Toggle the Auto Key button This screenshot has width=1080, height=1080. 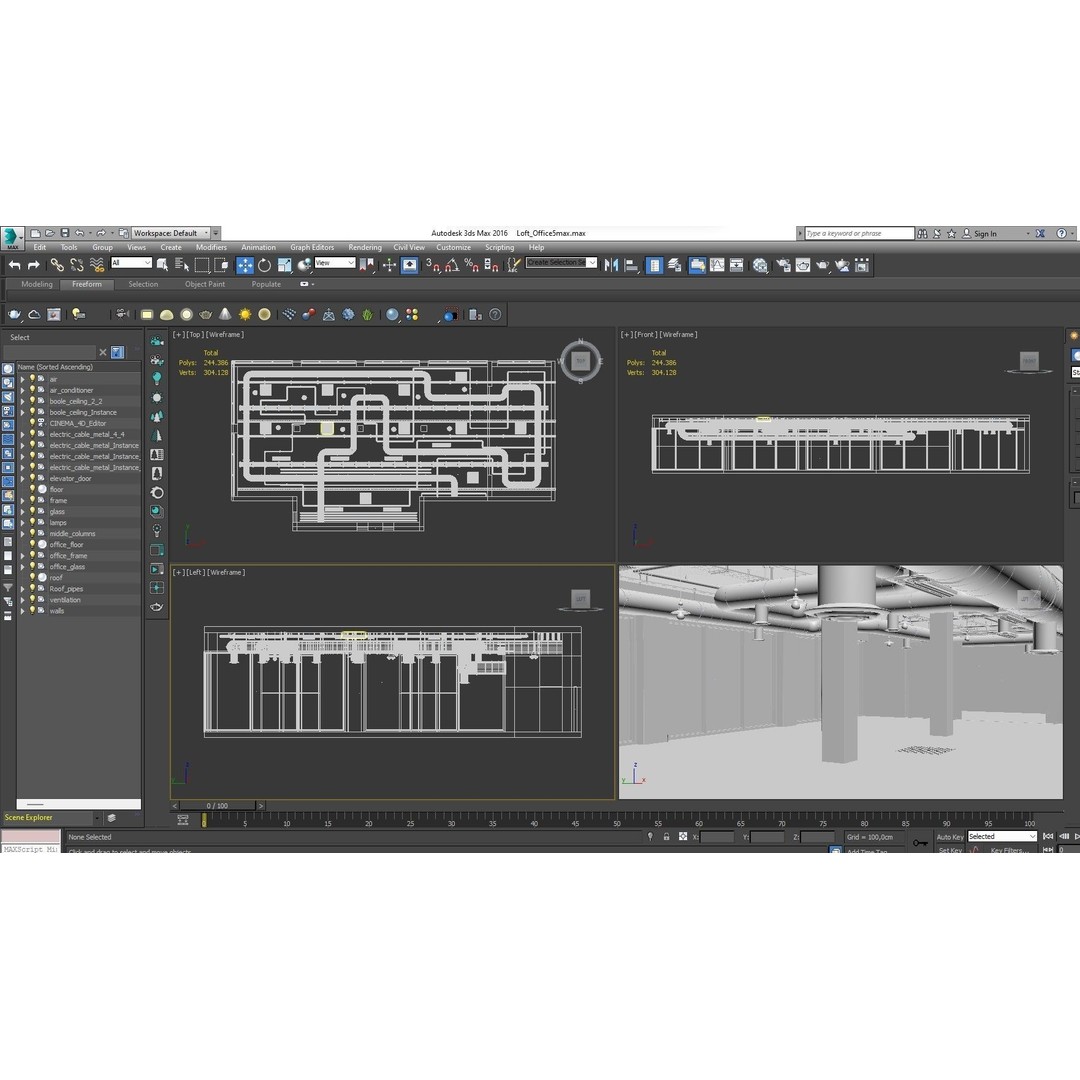(950, 837)
